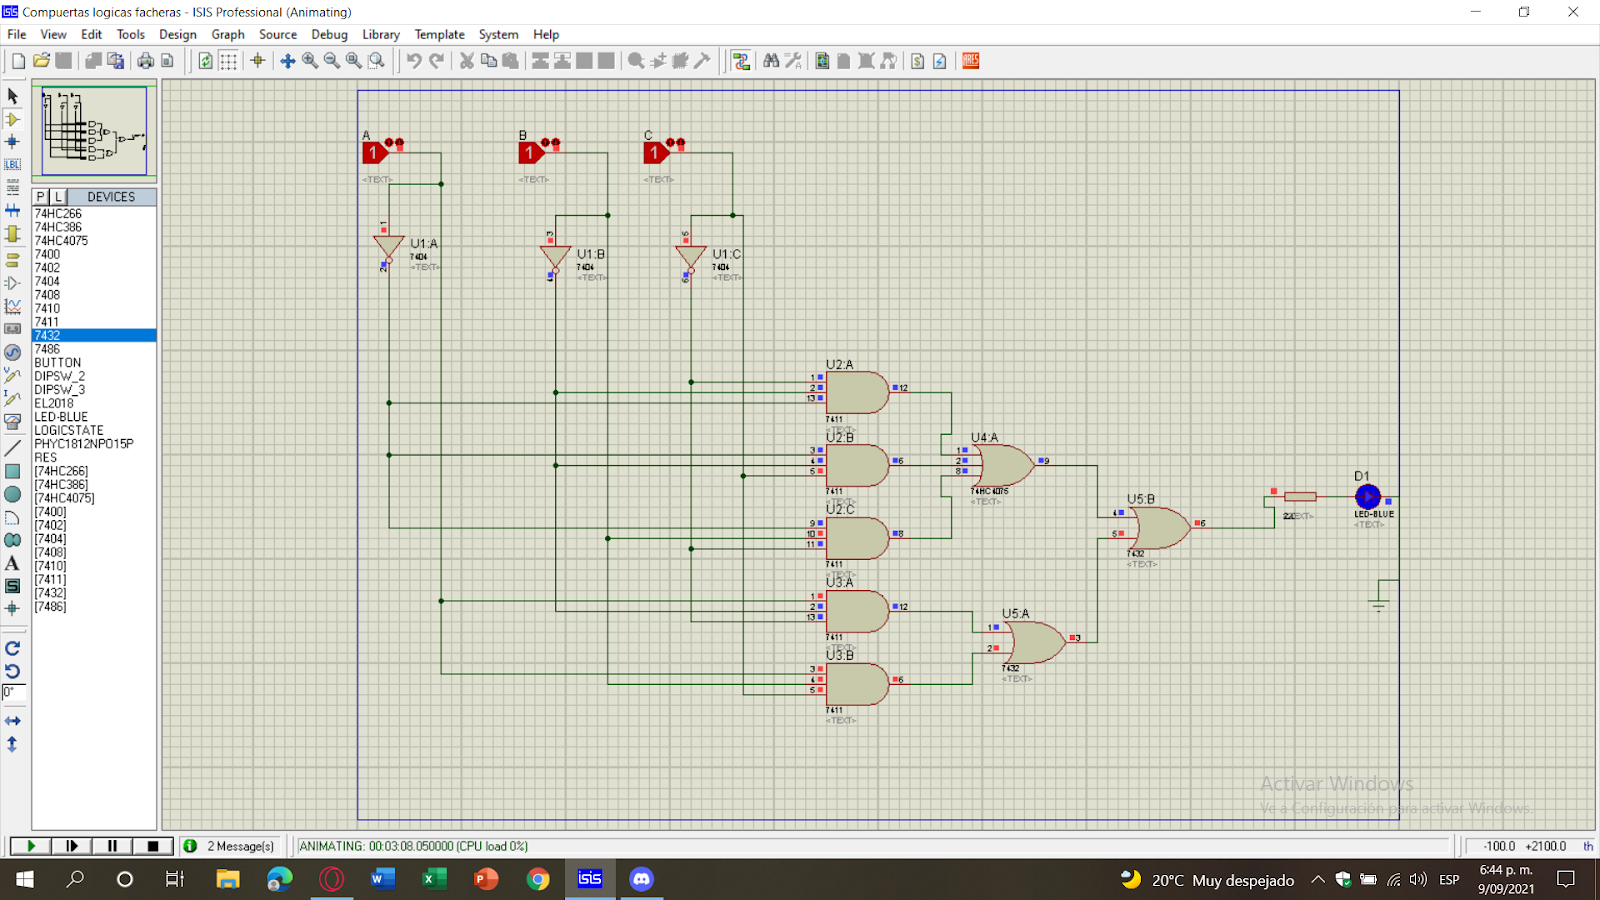The image size is (1600, 900).
Task: Toggle false origin crosshair icon
Action: [x=258, y=61]
